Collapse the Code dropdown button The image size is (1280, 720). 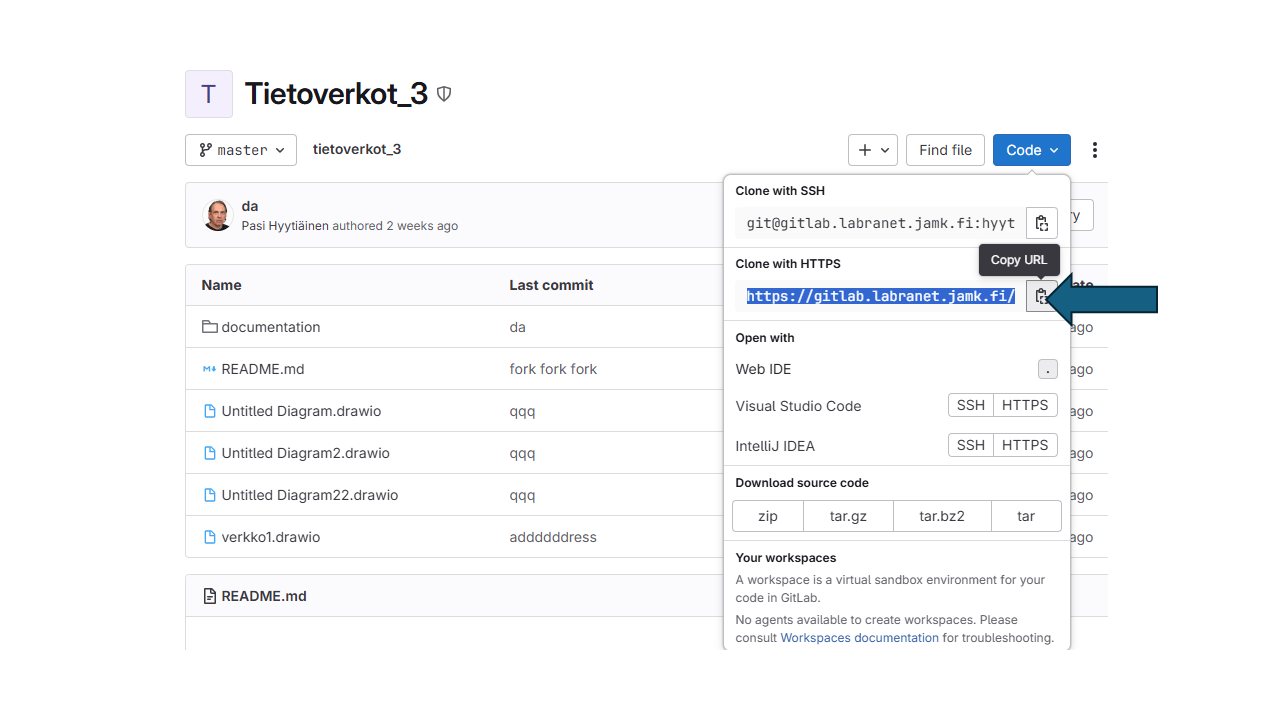1031,150
